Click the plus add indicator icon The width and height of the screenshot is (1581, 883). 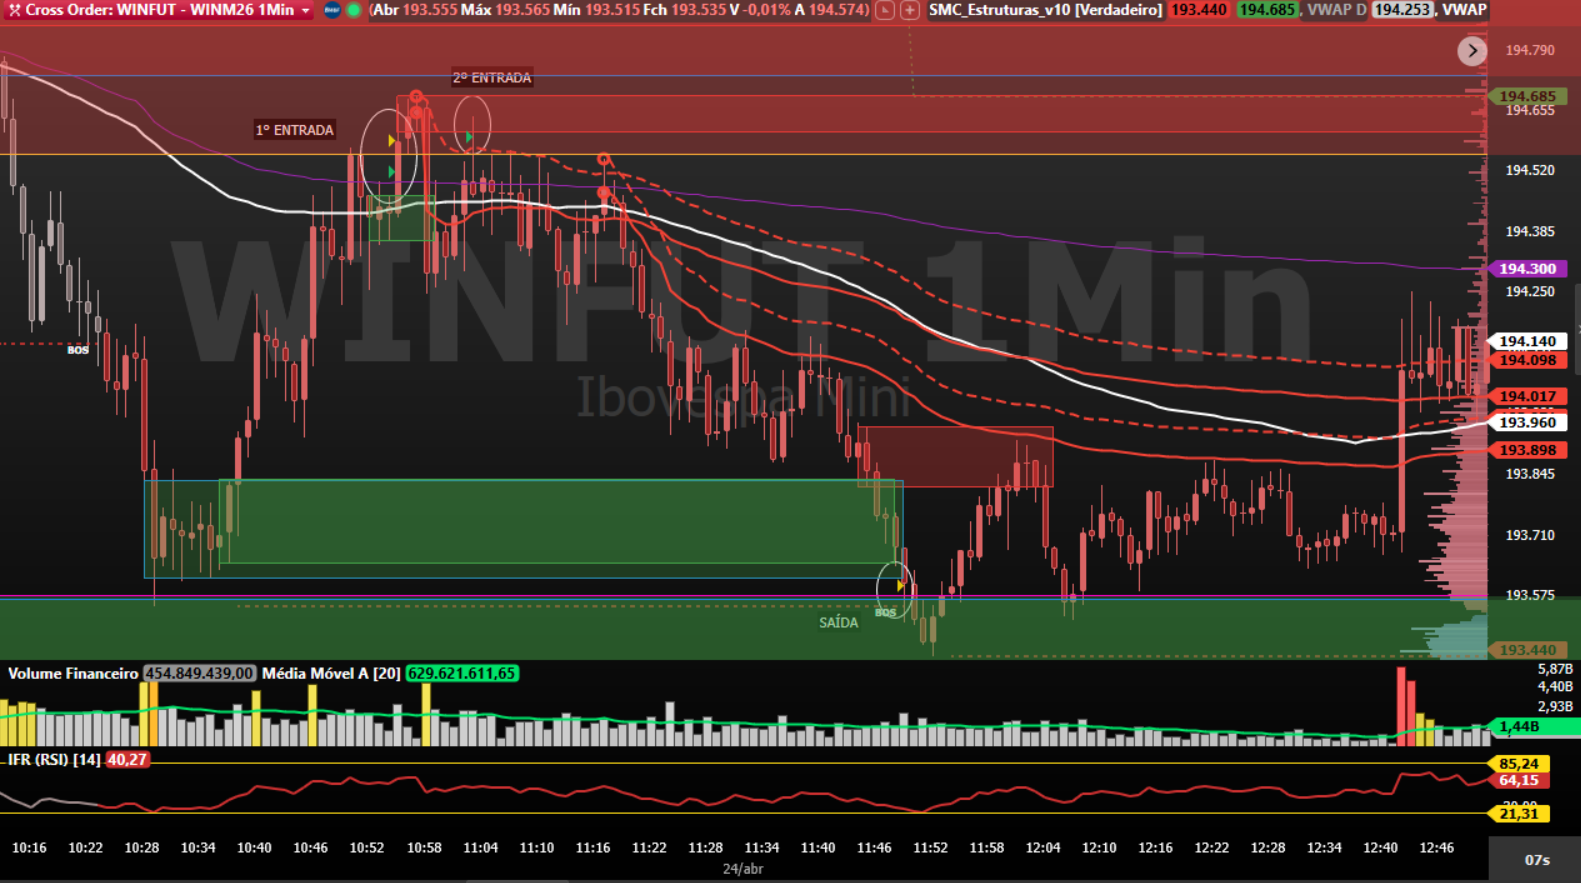pyautogui.click(x=910, y=10)
